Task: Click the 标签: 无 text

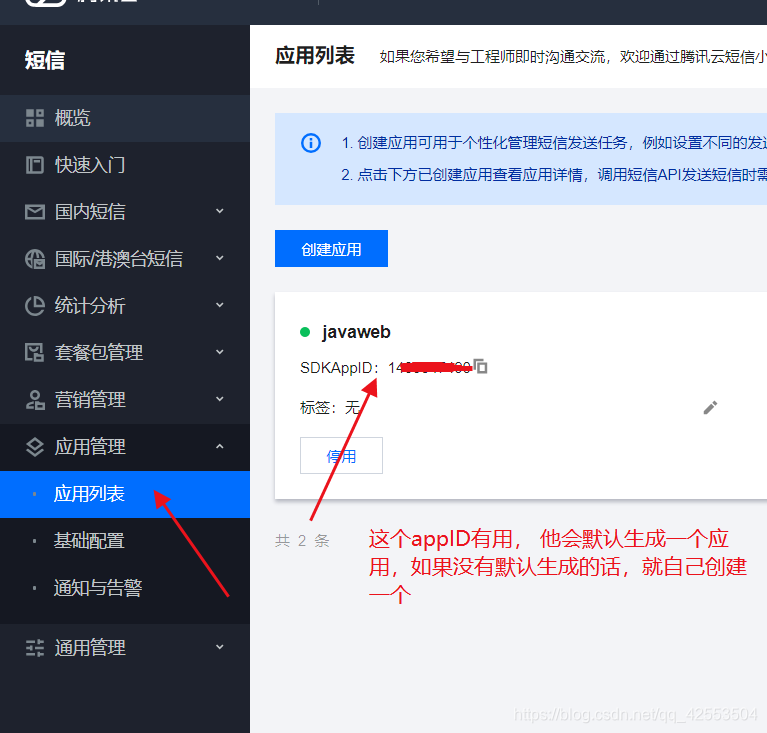Action: [330, 407]
